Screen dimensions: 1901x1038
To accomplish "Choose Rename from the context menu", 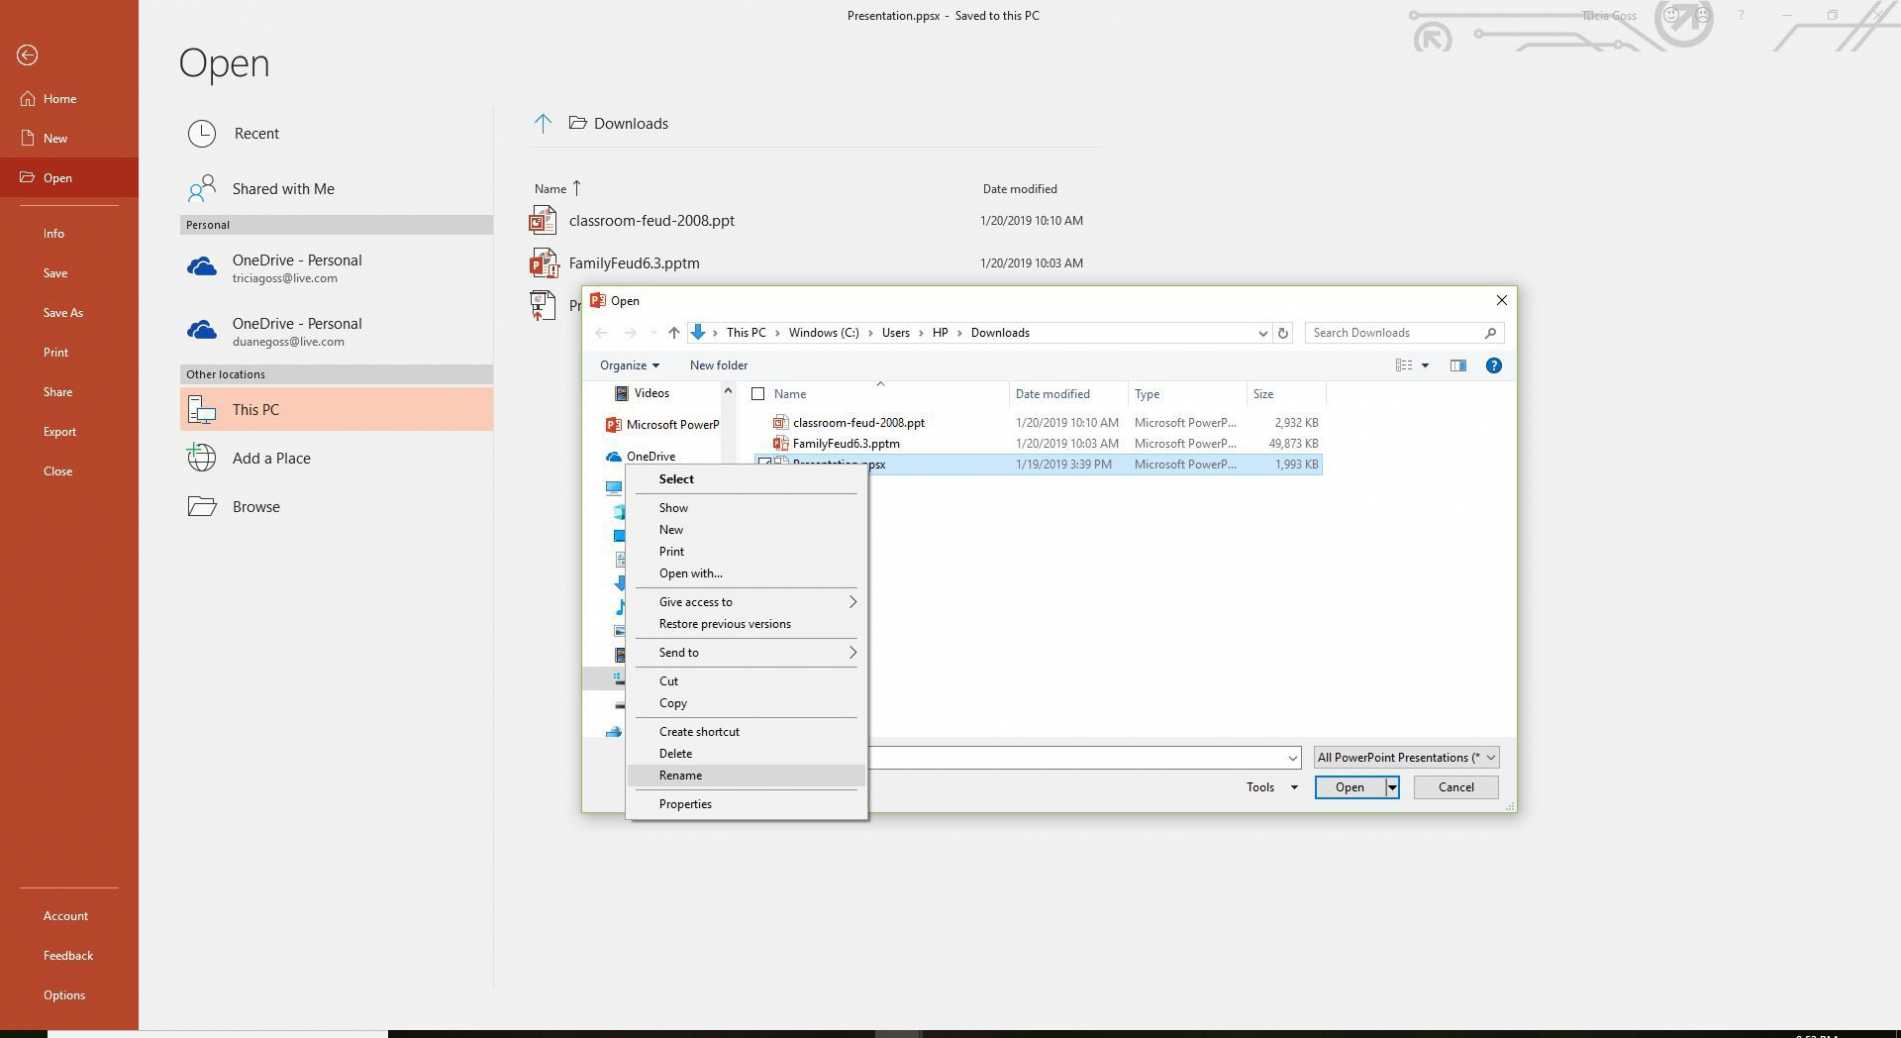I will pos(746,776).
